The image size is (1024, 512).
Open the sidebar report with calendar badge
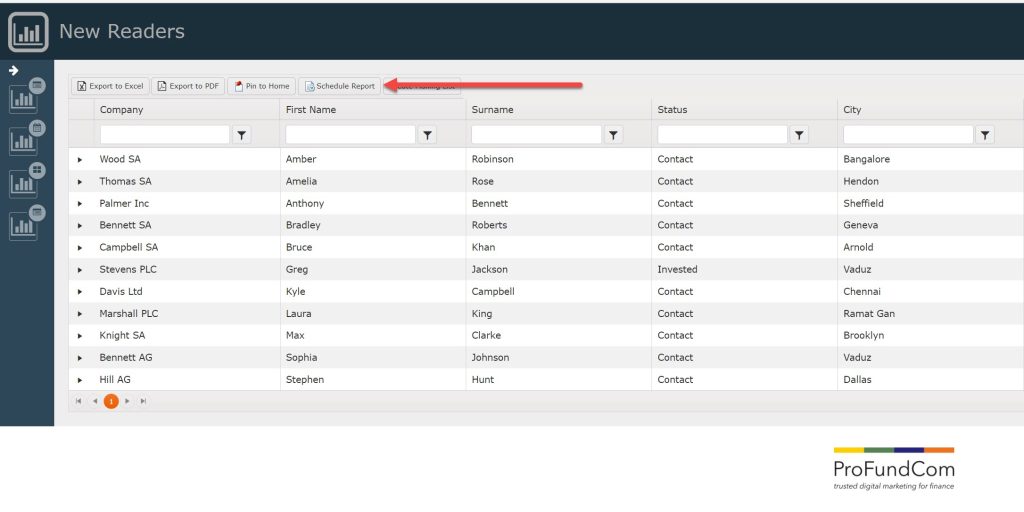pyautogui.click(x=26, y=139)
